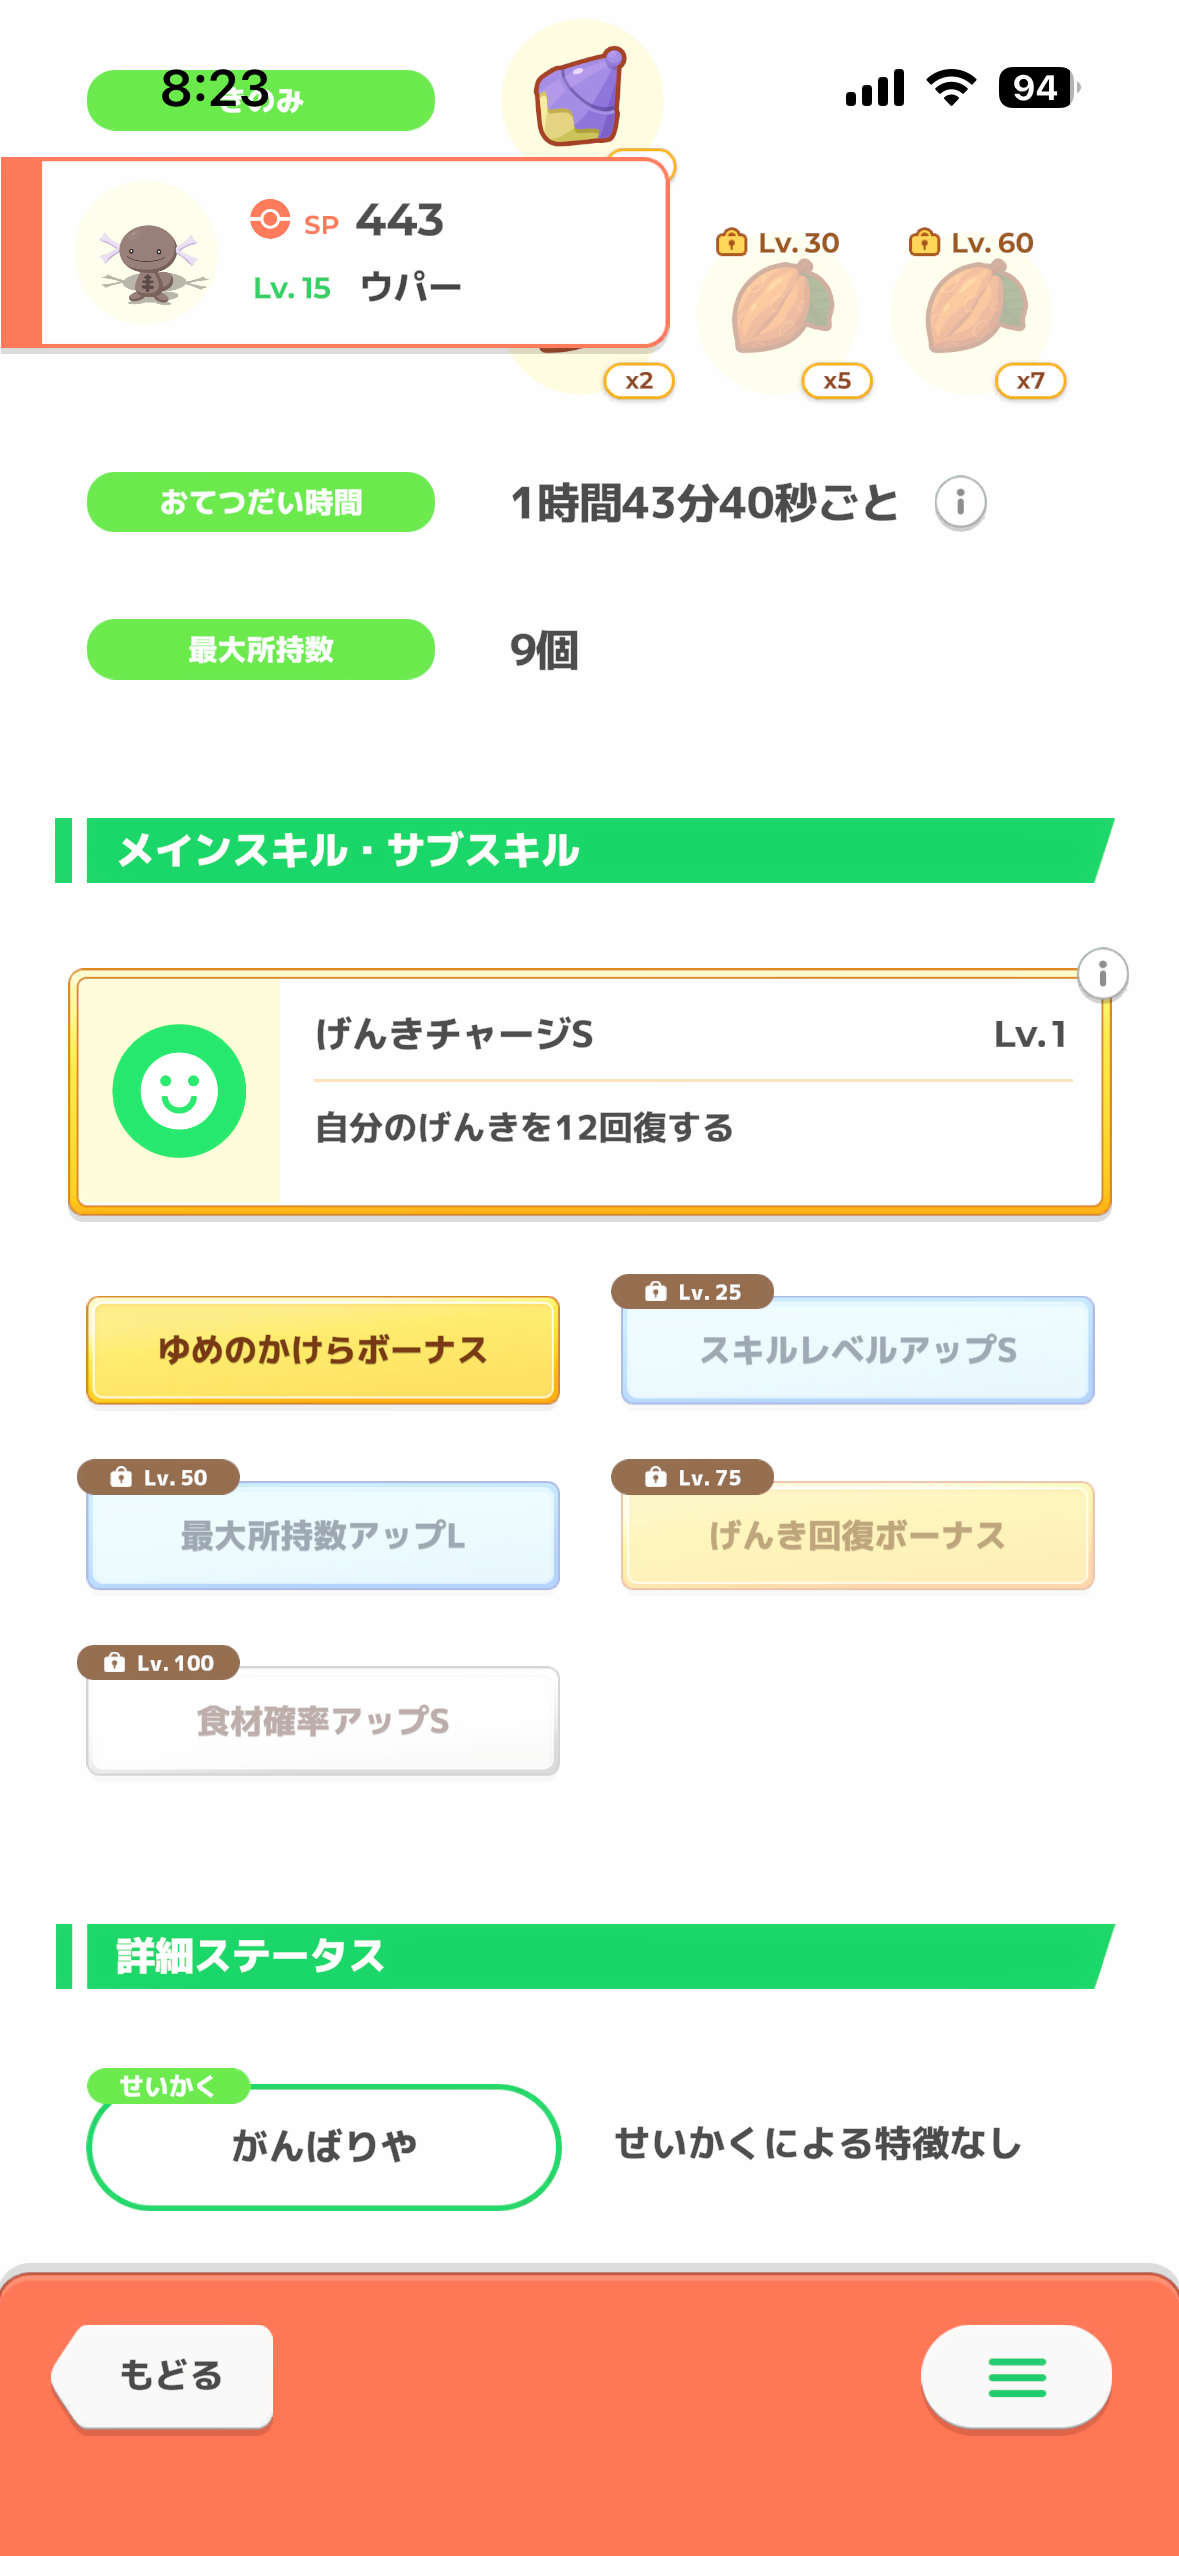Tap the ウパー Pokémon portrait

pos(147,252)
